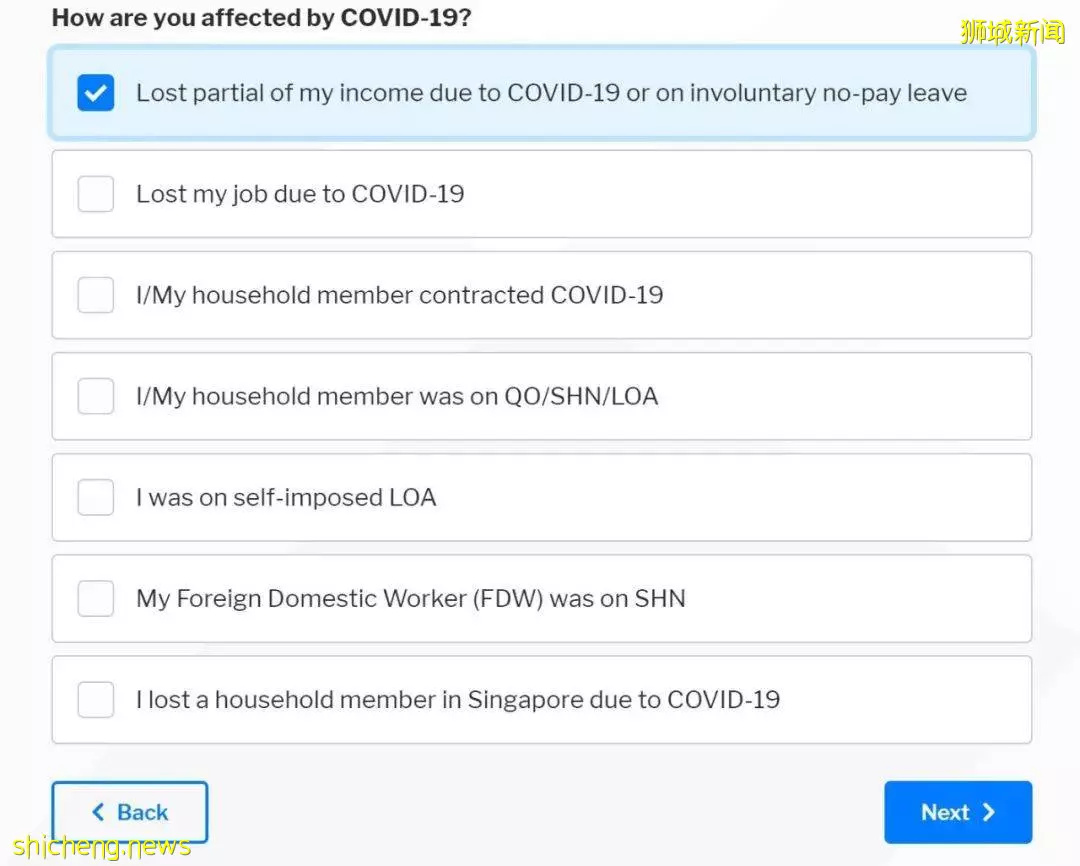Click the left chevron icon on Back
The width and height of the screenshot is (1080, 866).
tap(98, 812)
